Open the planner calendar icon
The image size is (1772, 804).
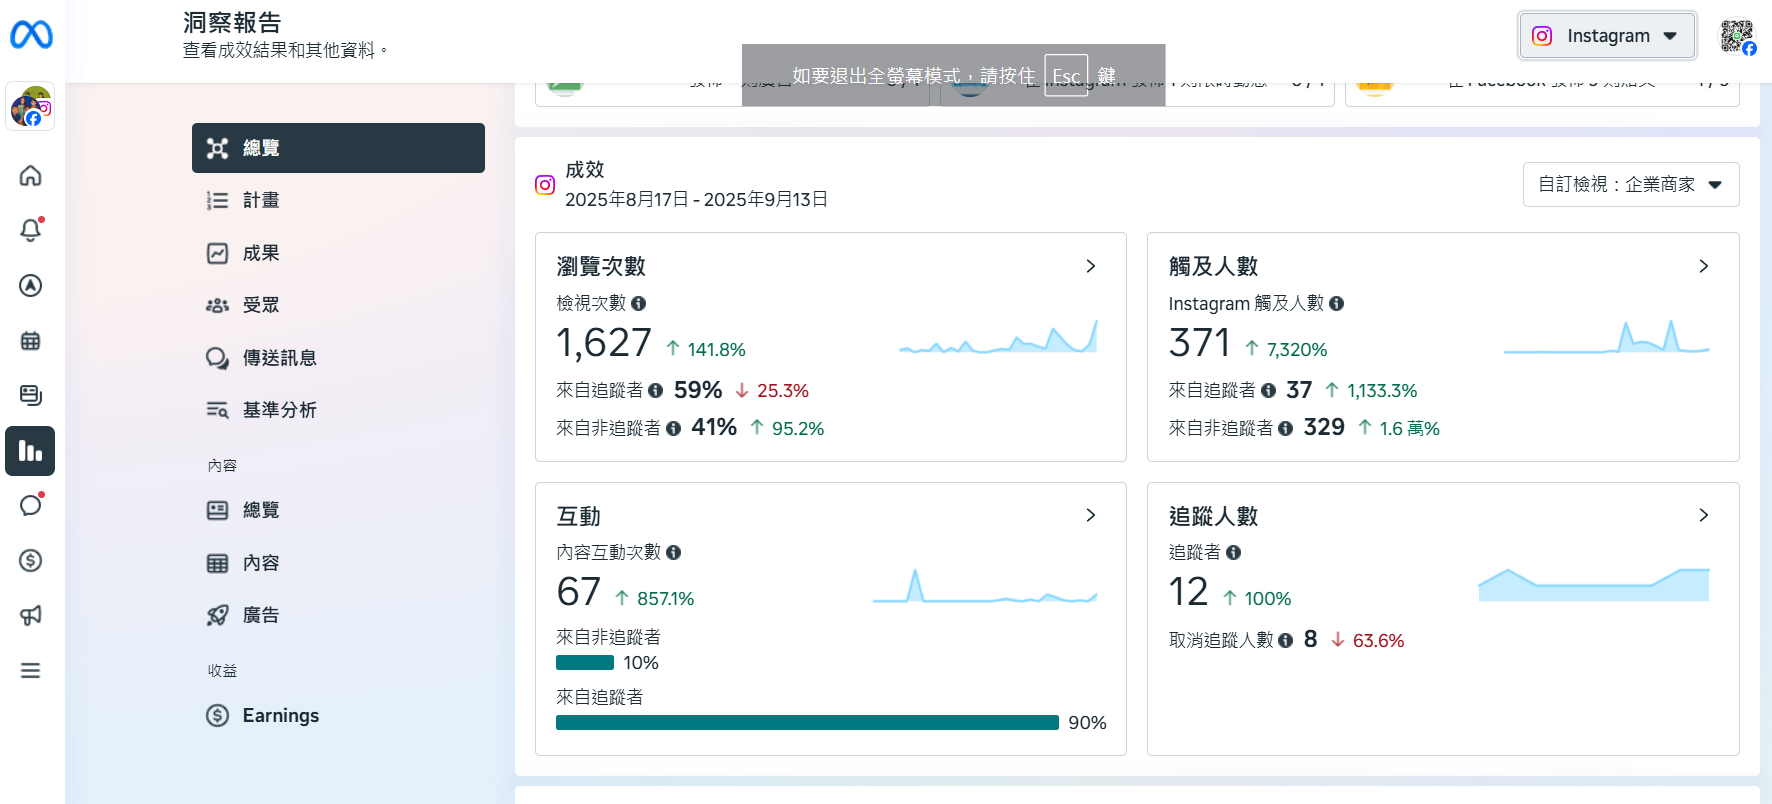pyautogui.click(x=31, y=341)
